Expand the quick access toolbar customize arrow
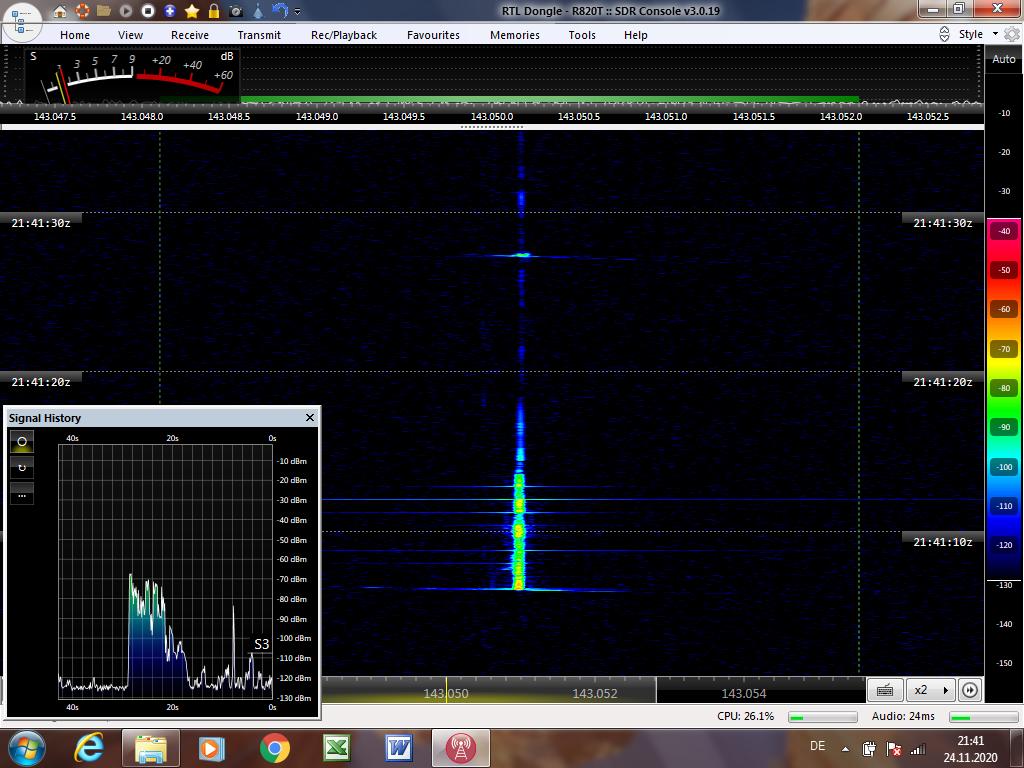1024x768 pixels. click(x=298, y=12)
